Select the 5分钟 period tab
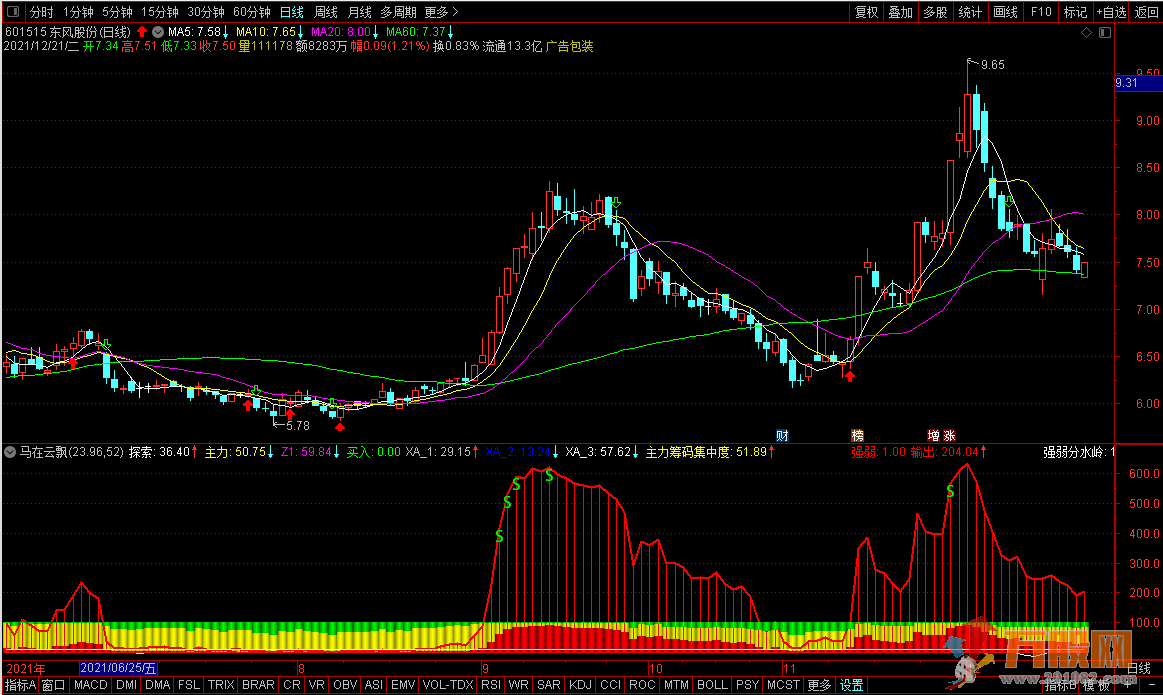 coord(117,12)
